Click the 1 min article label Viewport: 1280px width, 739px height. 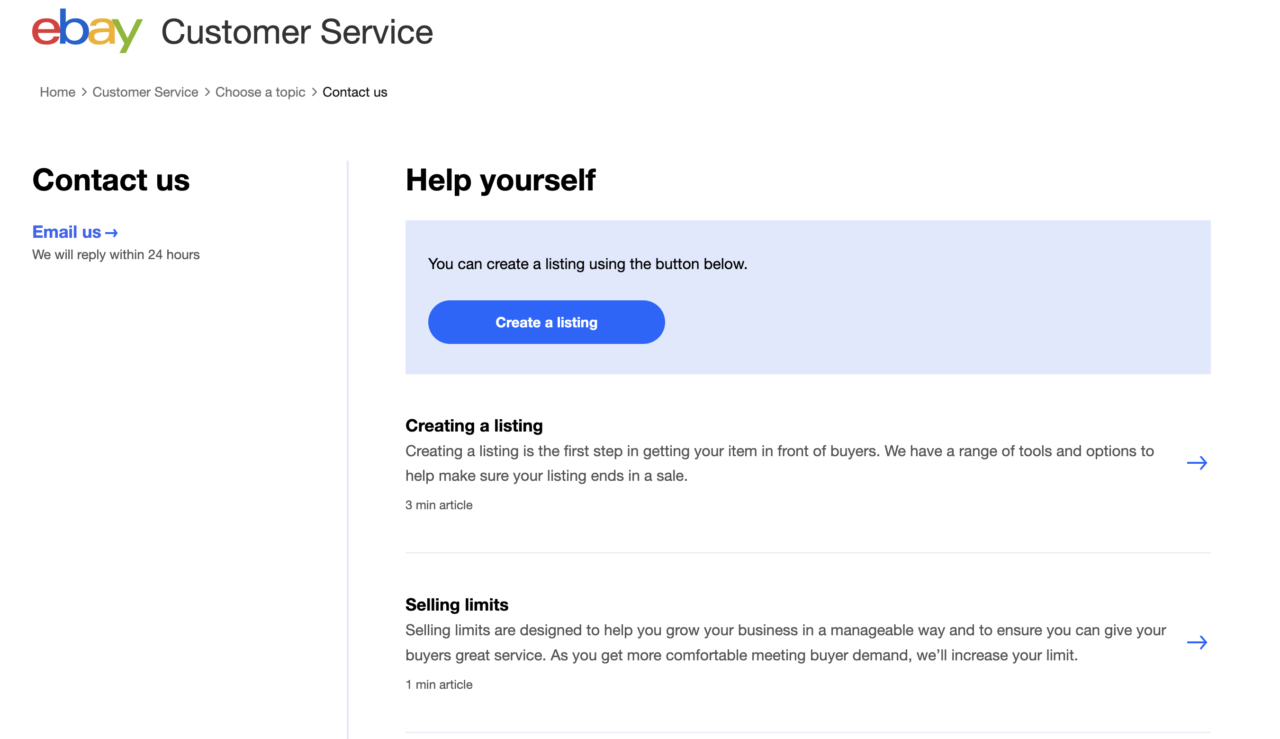[x=438, y=685]
